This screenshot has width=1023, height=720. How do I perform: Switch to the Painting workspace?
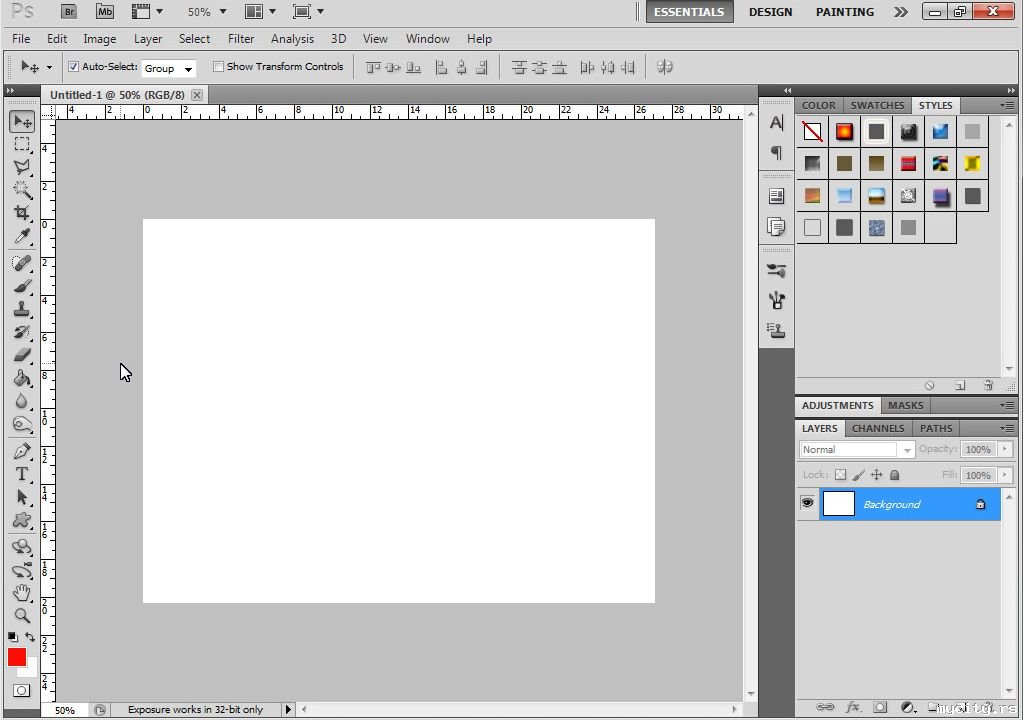[x=844, y=12]
